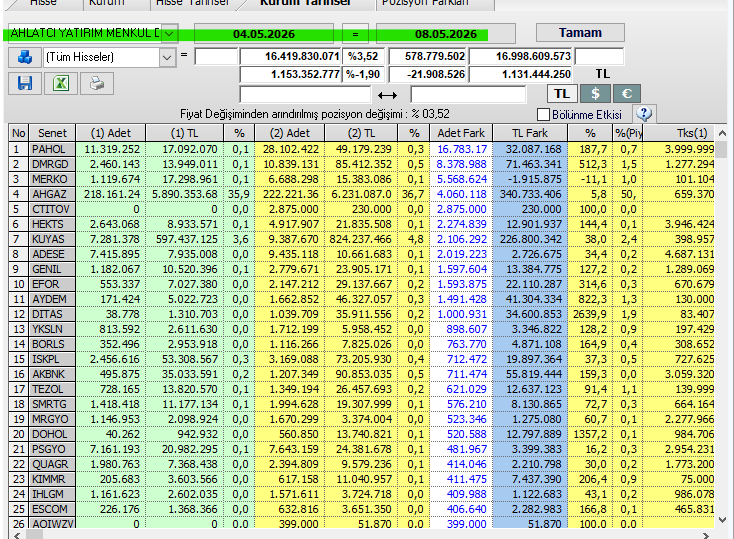Image resolution: width=734 pixels, height=539 pixels.
Task: Select the PSGYO row
Action: (x=361, y=449)
